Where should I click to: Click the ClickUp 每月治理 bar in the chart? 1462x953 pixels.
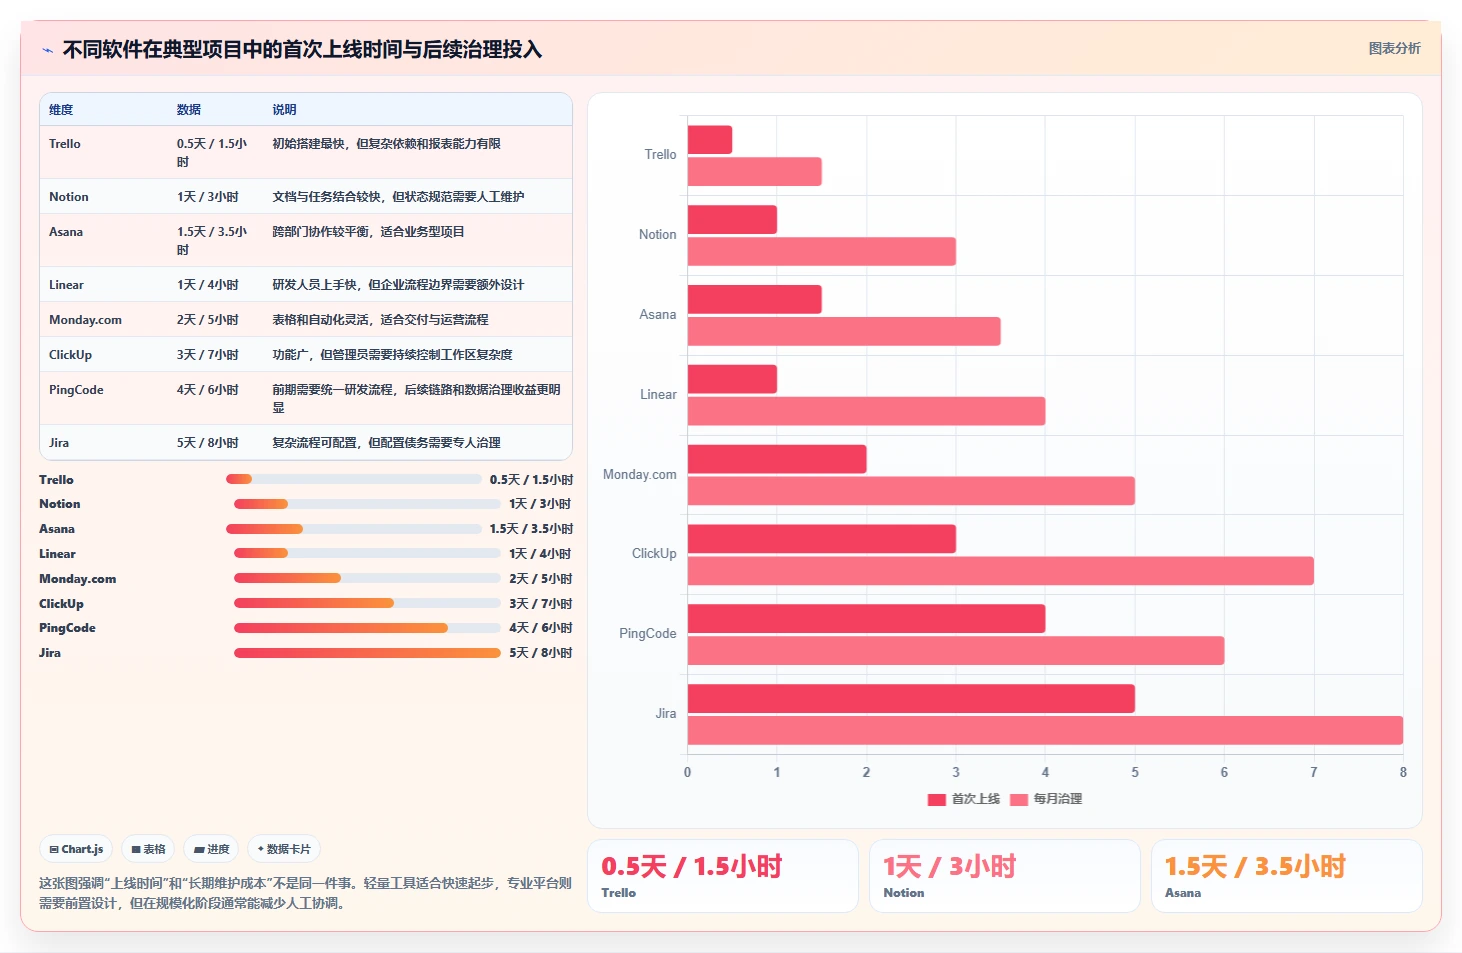coord(1001,571)
